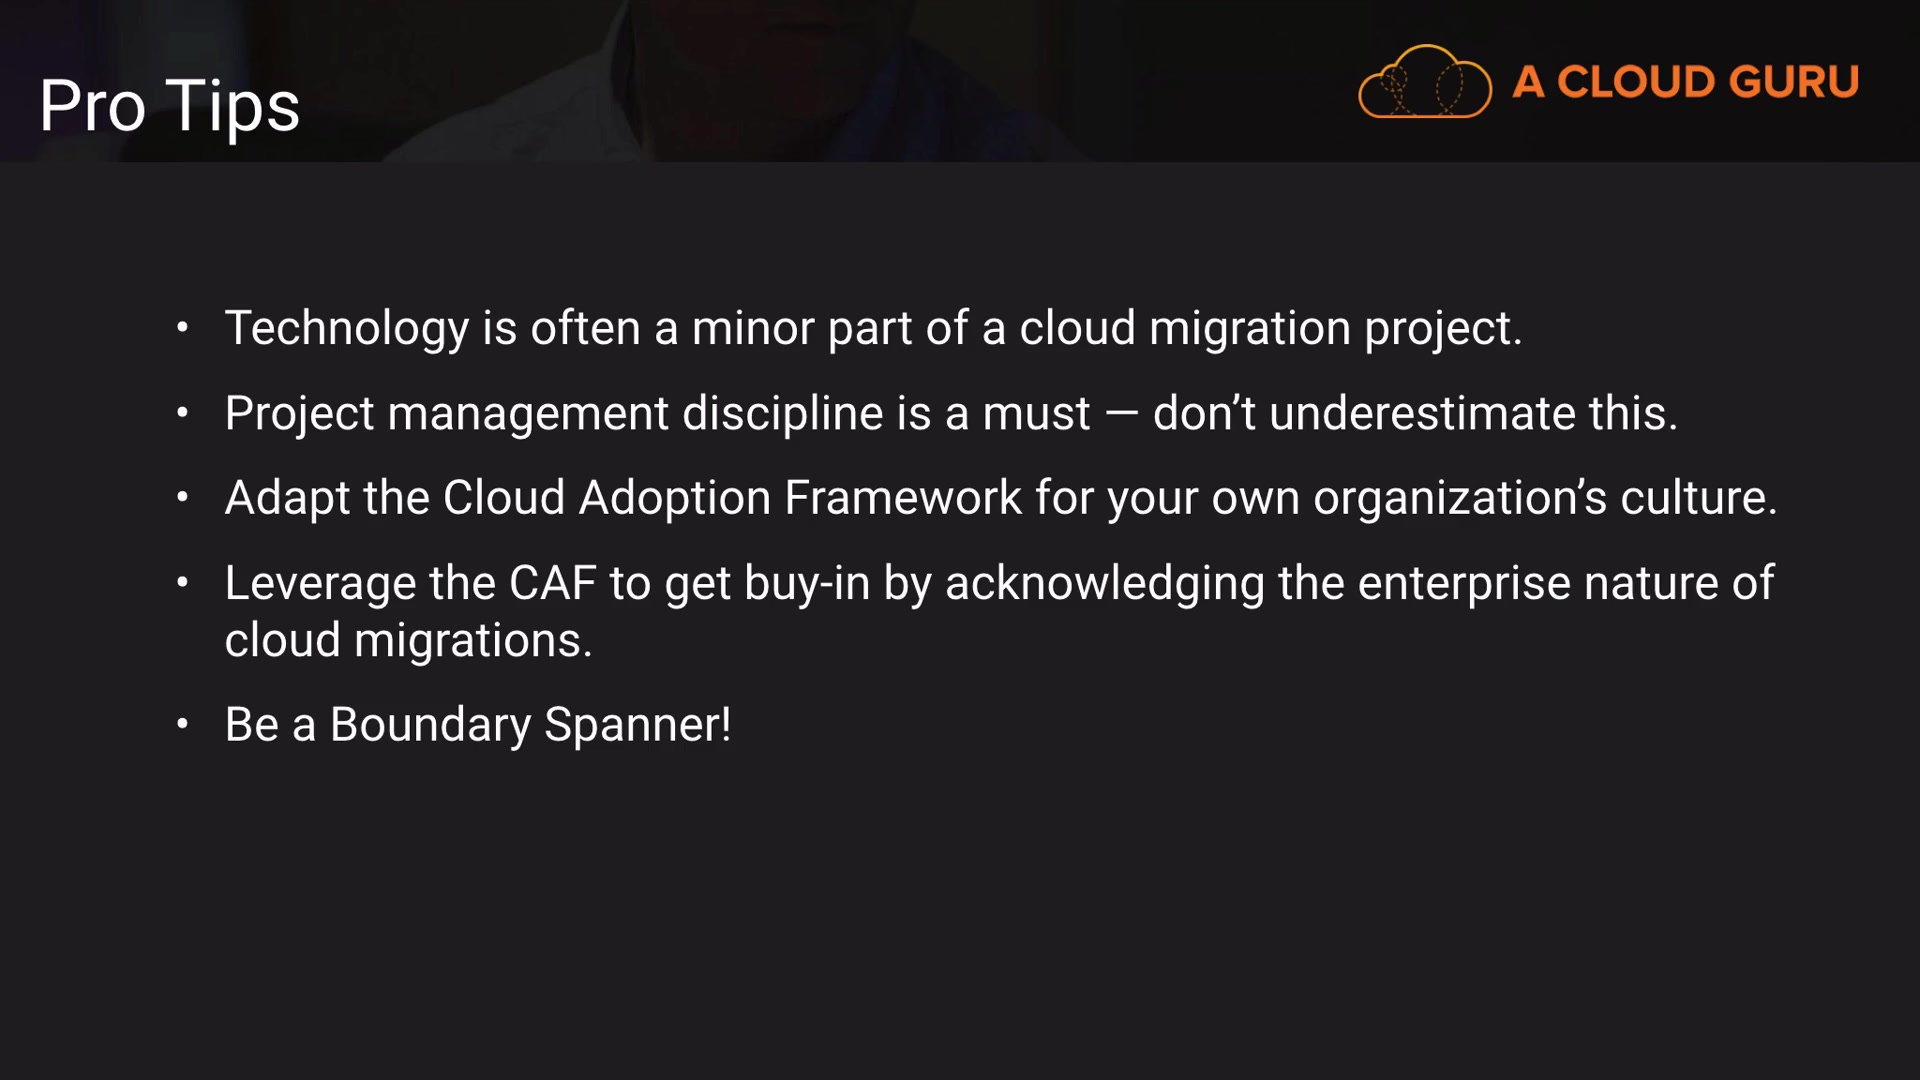Click the phrase "don't underestimate this."
The image size is (1920, 1080).
[1415, 413]
